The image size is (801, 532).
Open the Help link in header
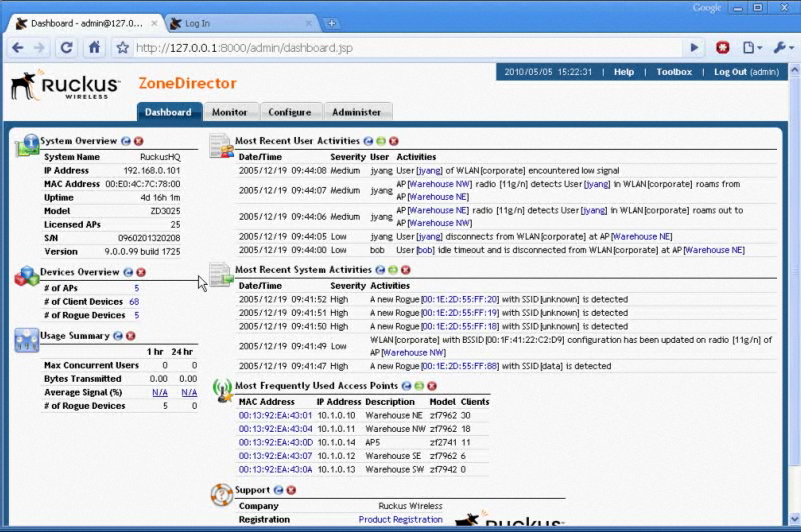click(x=624, y=72)
